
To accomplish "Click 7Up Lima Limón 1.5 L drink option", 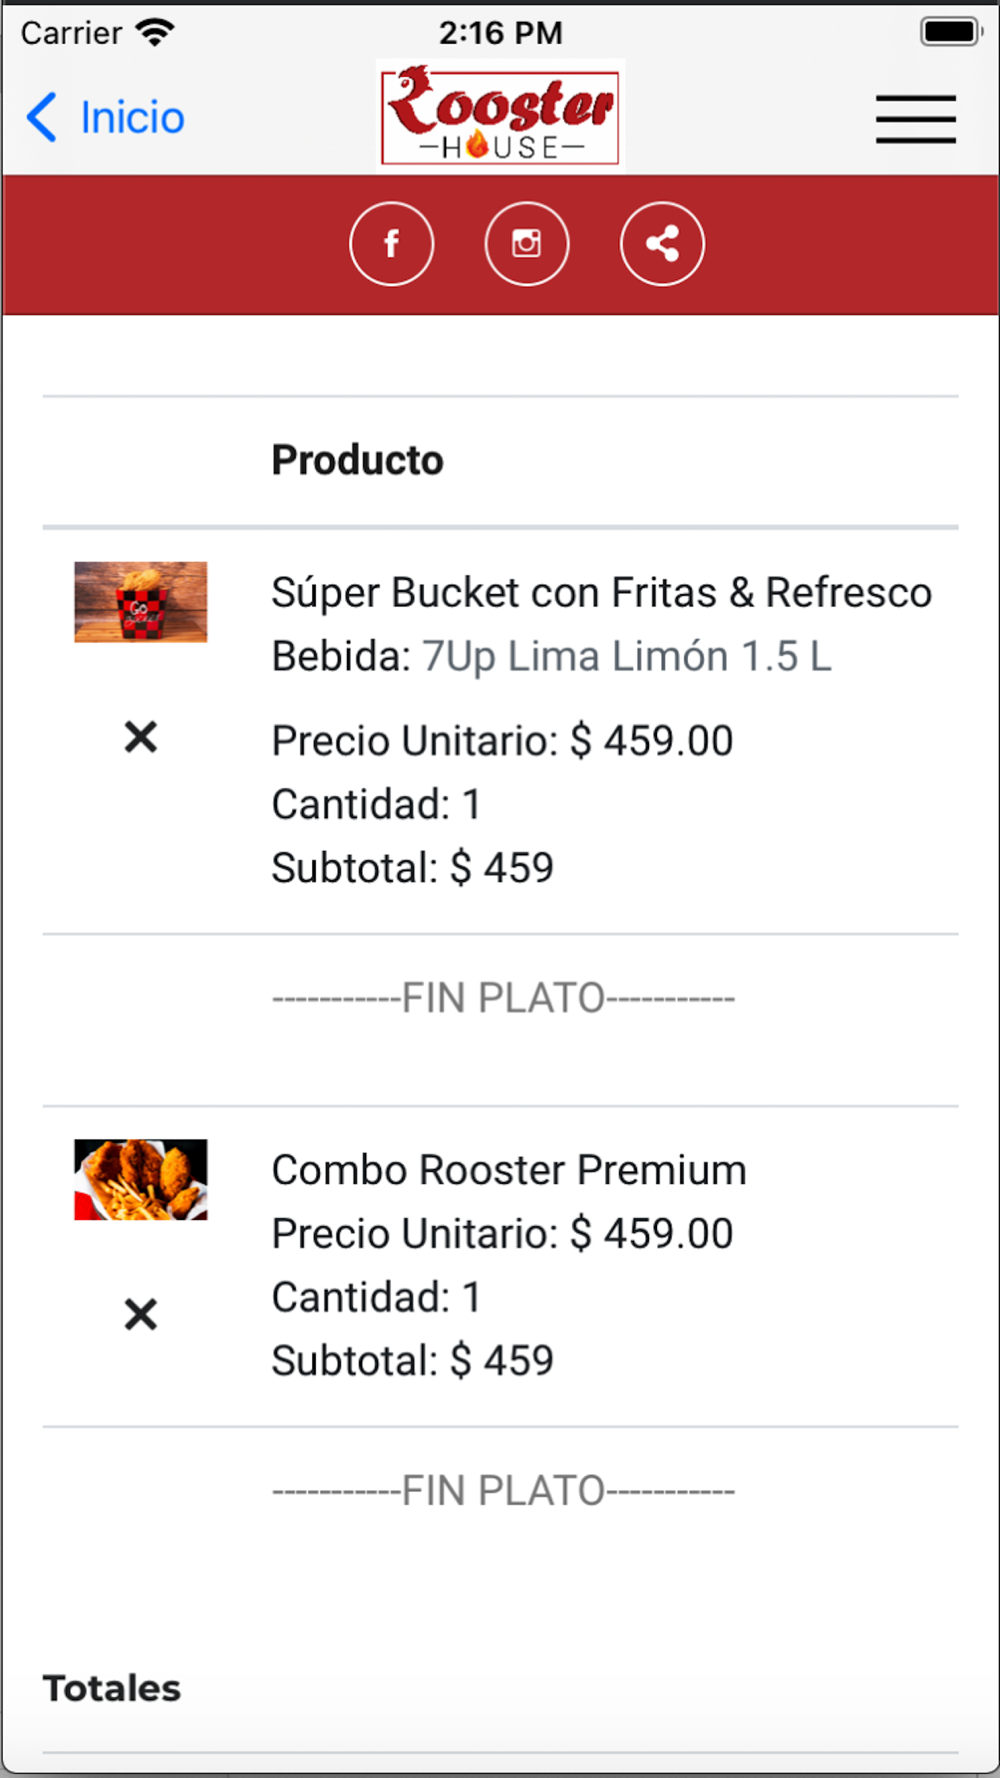I will 627,657.
